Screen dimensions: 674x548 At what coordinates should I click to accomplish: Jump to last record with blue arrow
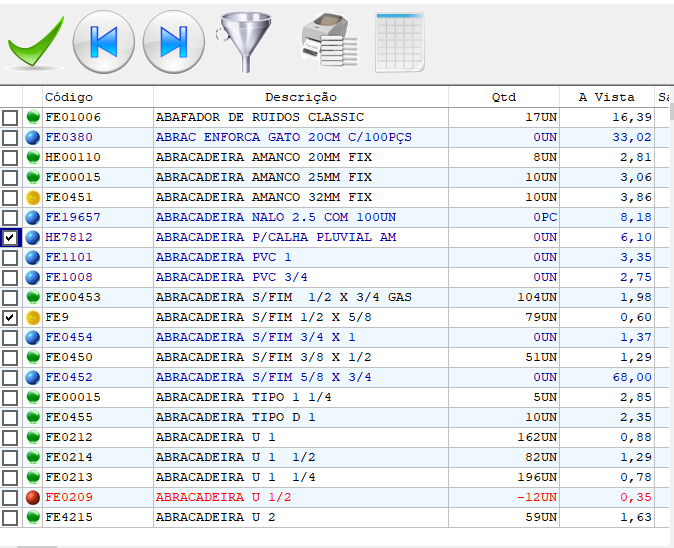click(x=173, y=42)
